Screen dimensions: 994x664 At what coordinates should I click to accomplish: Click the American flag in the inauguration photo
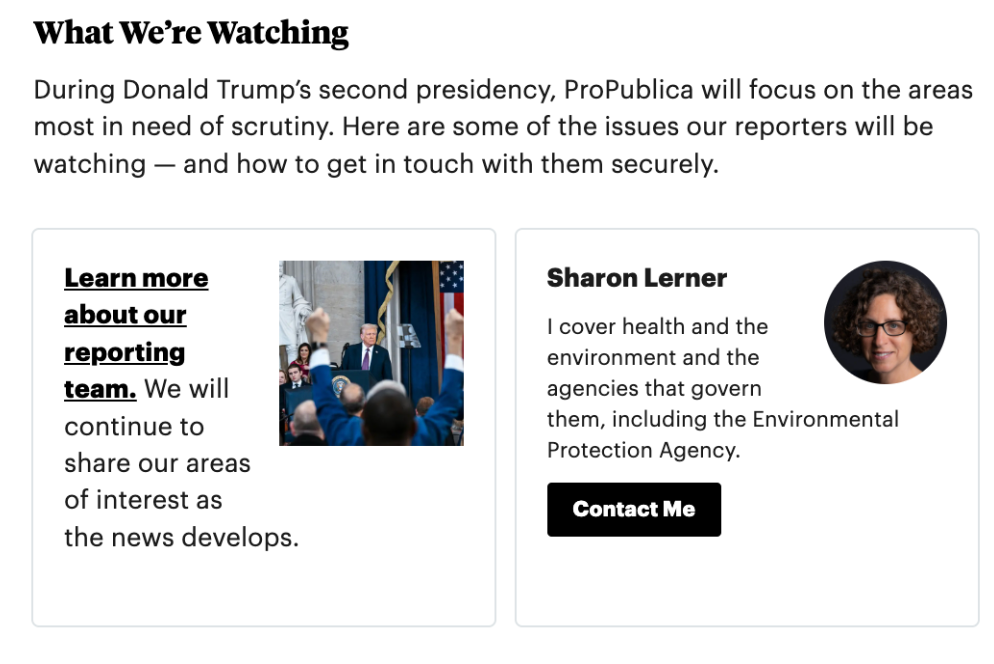[451, 288]
